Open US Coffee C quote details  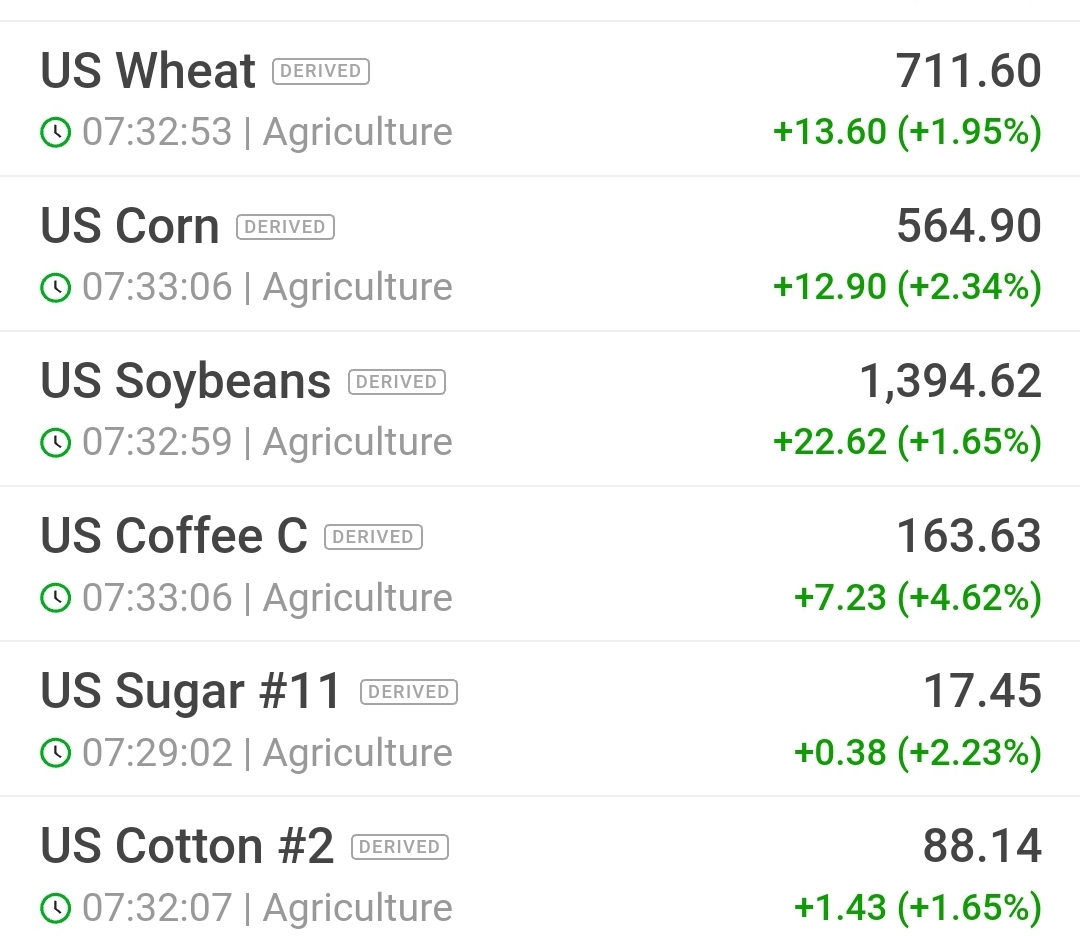point(174,536)
